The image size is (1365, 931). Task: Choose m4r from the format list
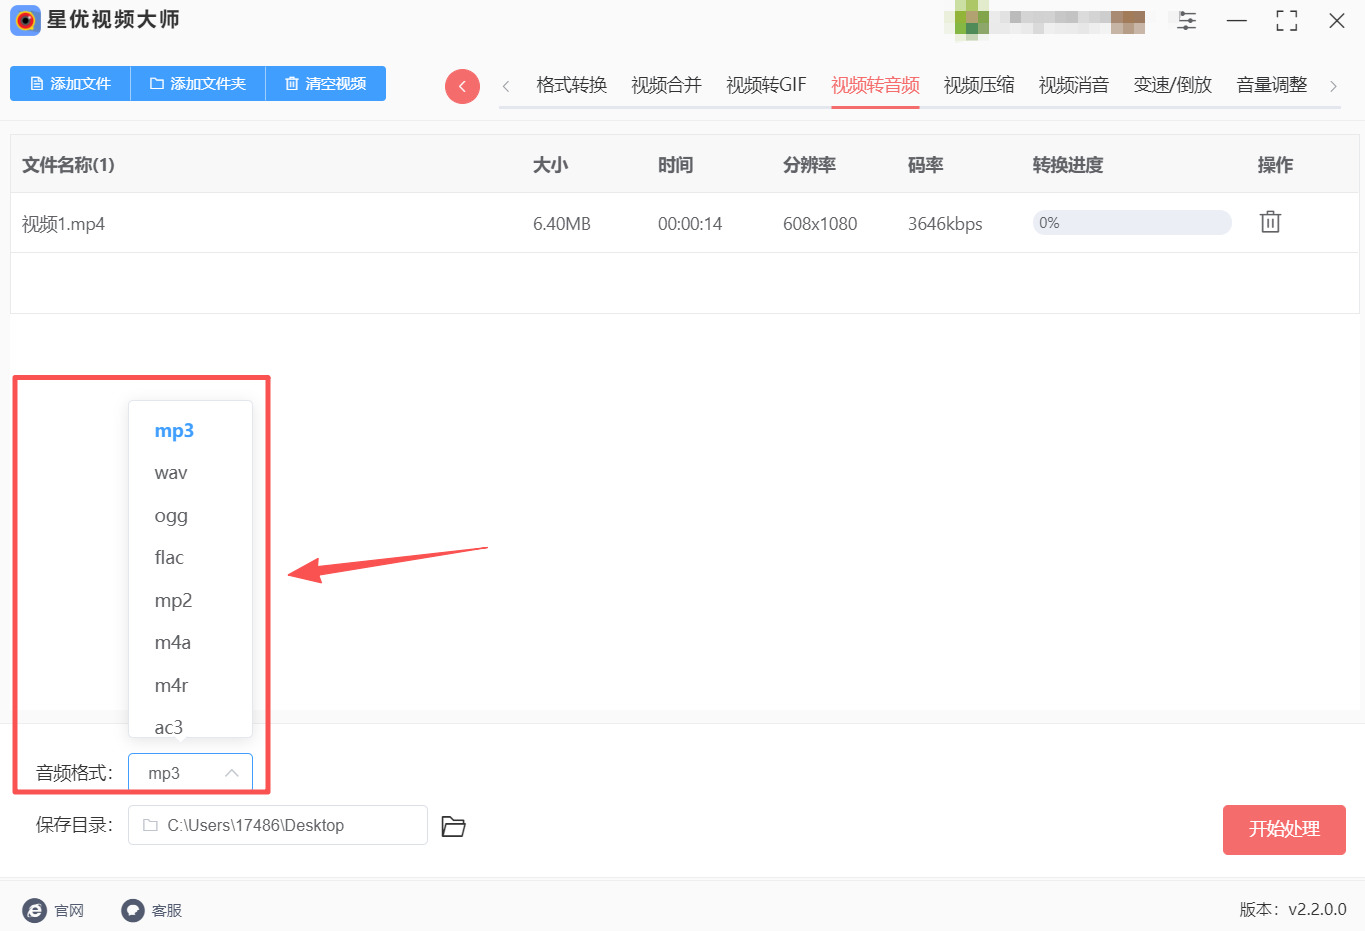190,686
